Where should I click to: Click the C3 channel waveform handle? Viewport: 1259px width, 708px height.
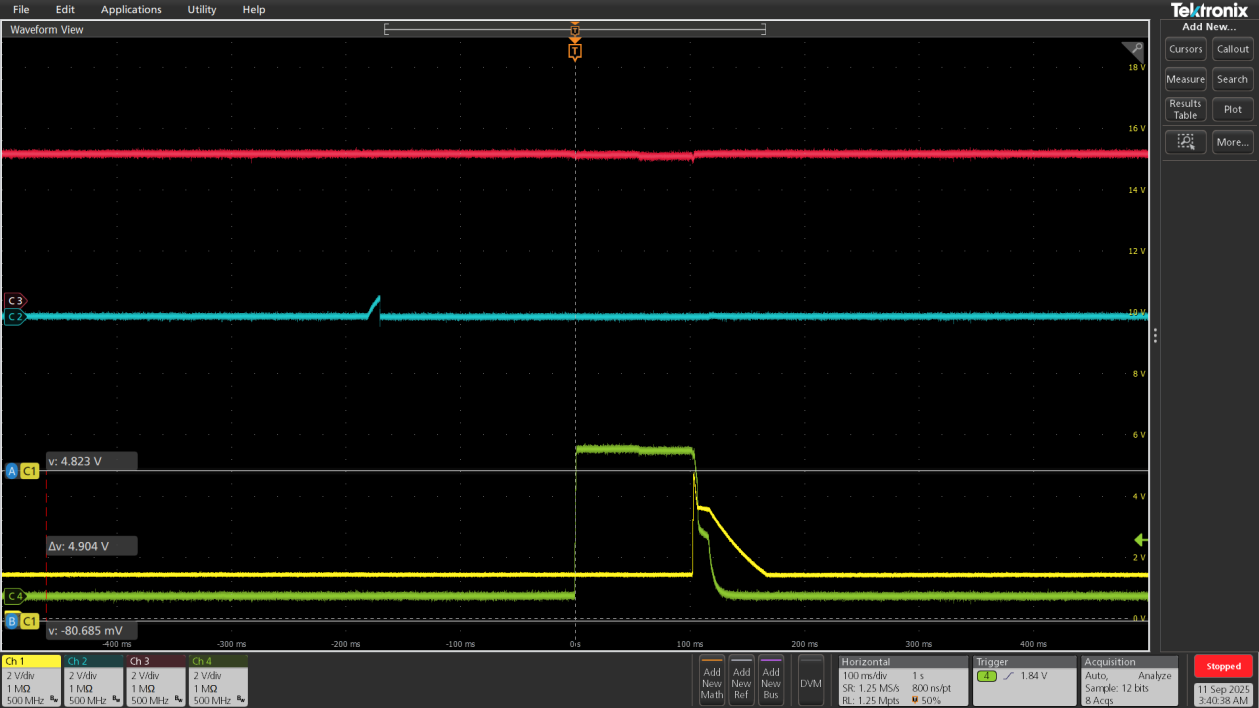[x=15, y=300]
